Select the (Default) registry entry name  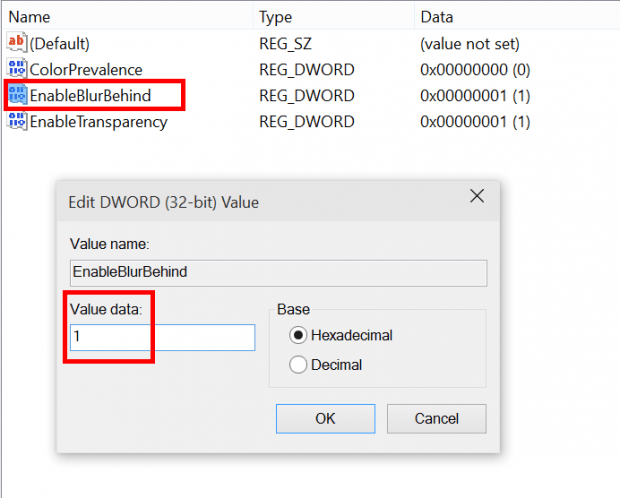click(60, 43)
